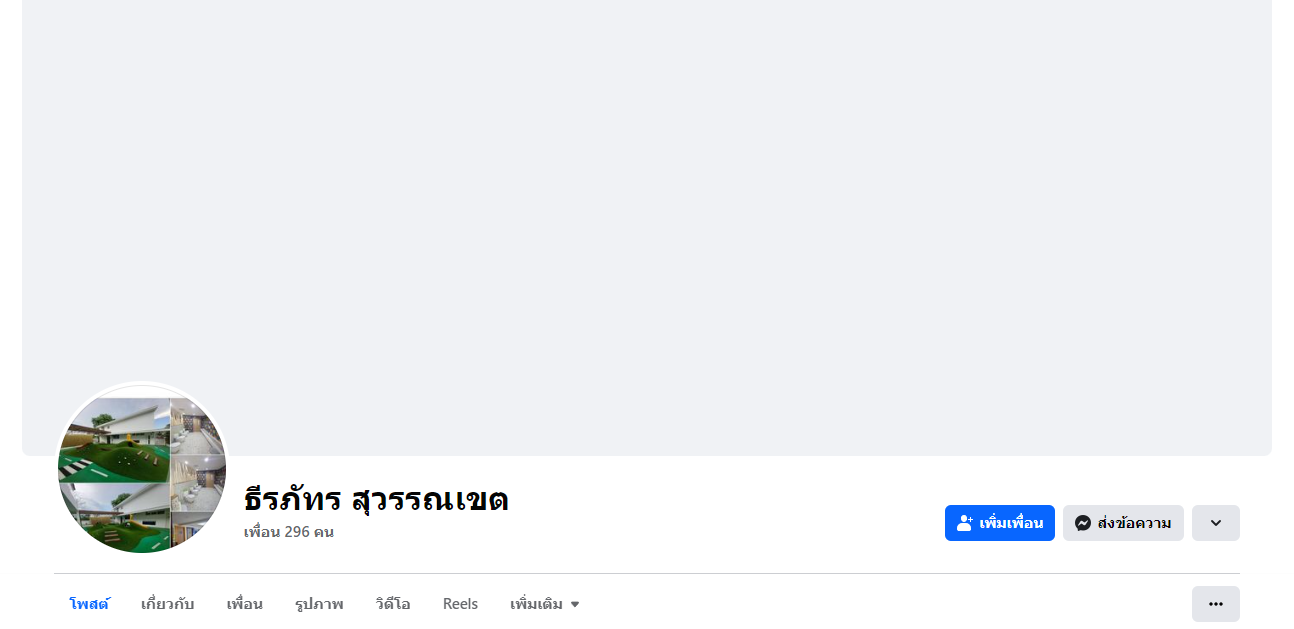Open the เกี่ยวกับ tab
1294x629 pixels.
pos(168,604)
